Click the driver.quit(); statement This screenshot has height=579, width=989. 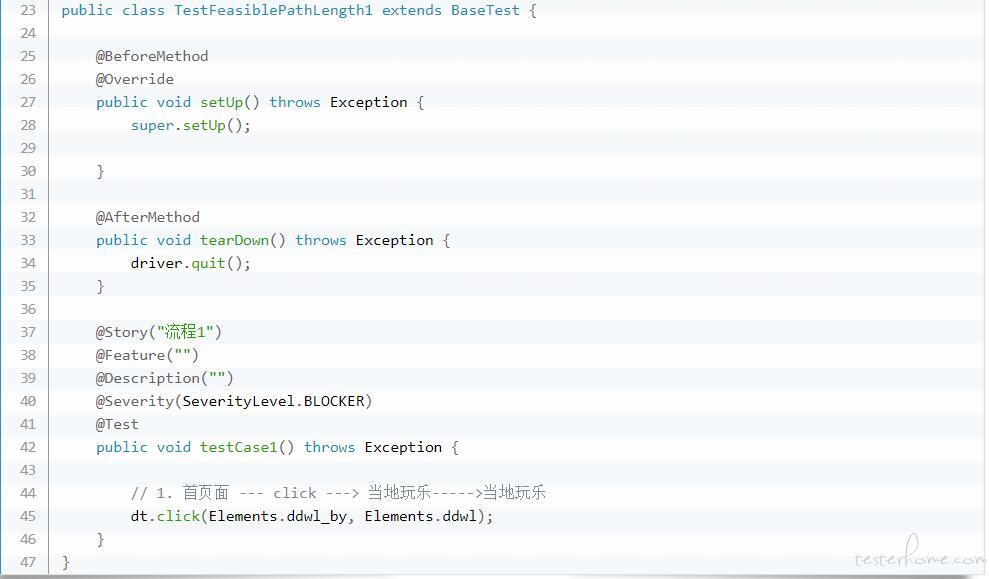[x=190, y=264]
